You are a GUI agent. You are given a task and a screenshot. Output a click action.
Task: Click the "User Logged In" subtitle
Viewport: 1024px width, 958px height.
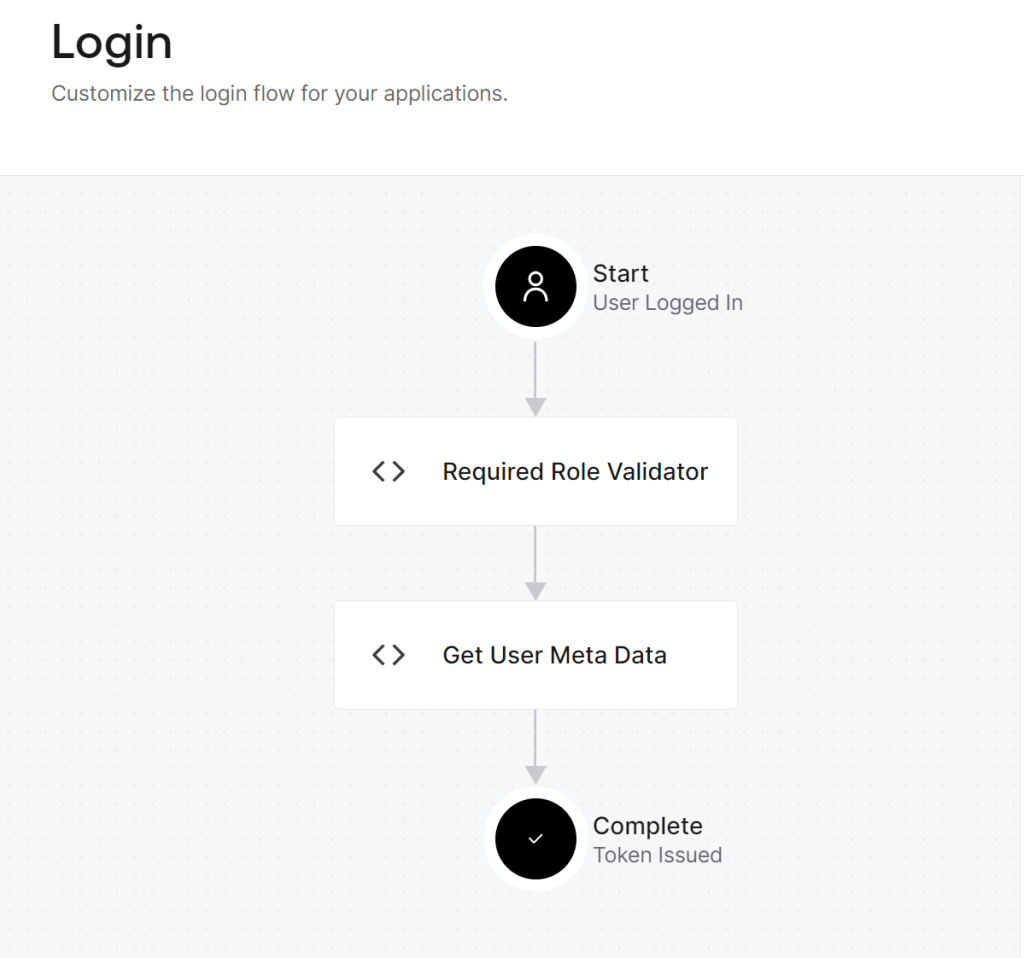click(667, 303)
